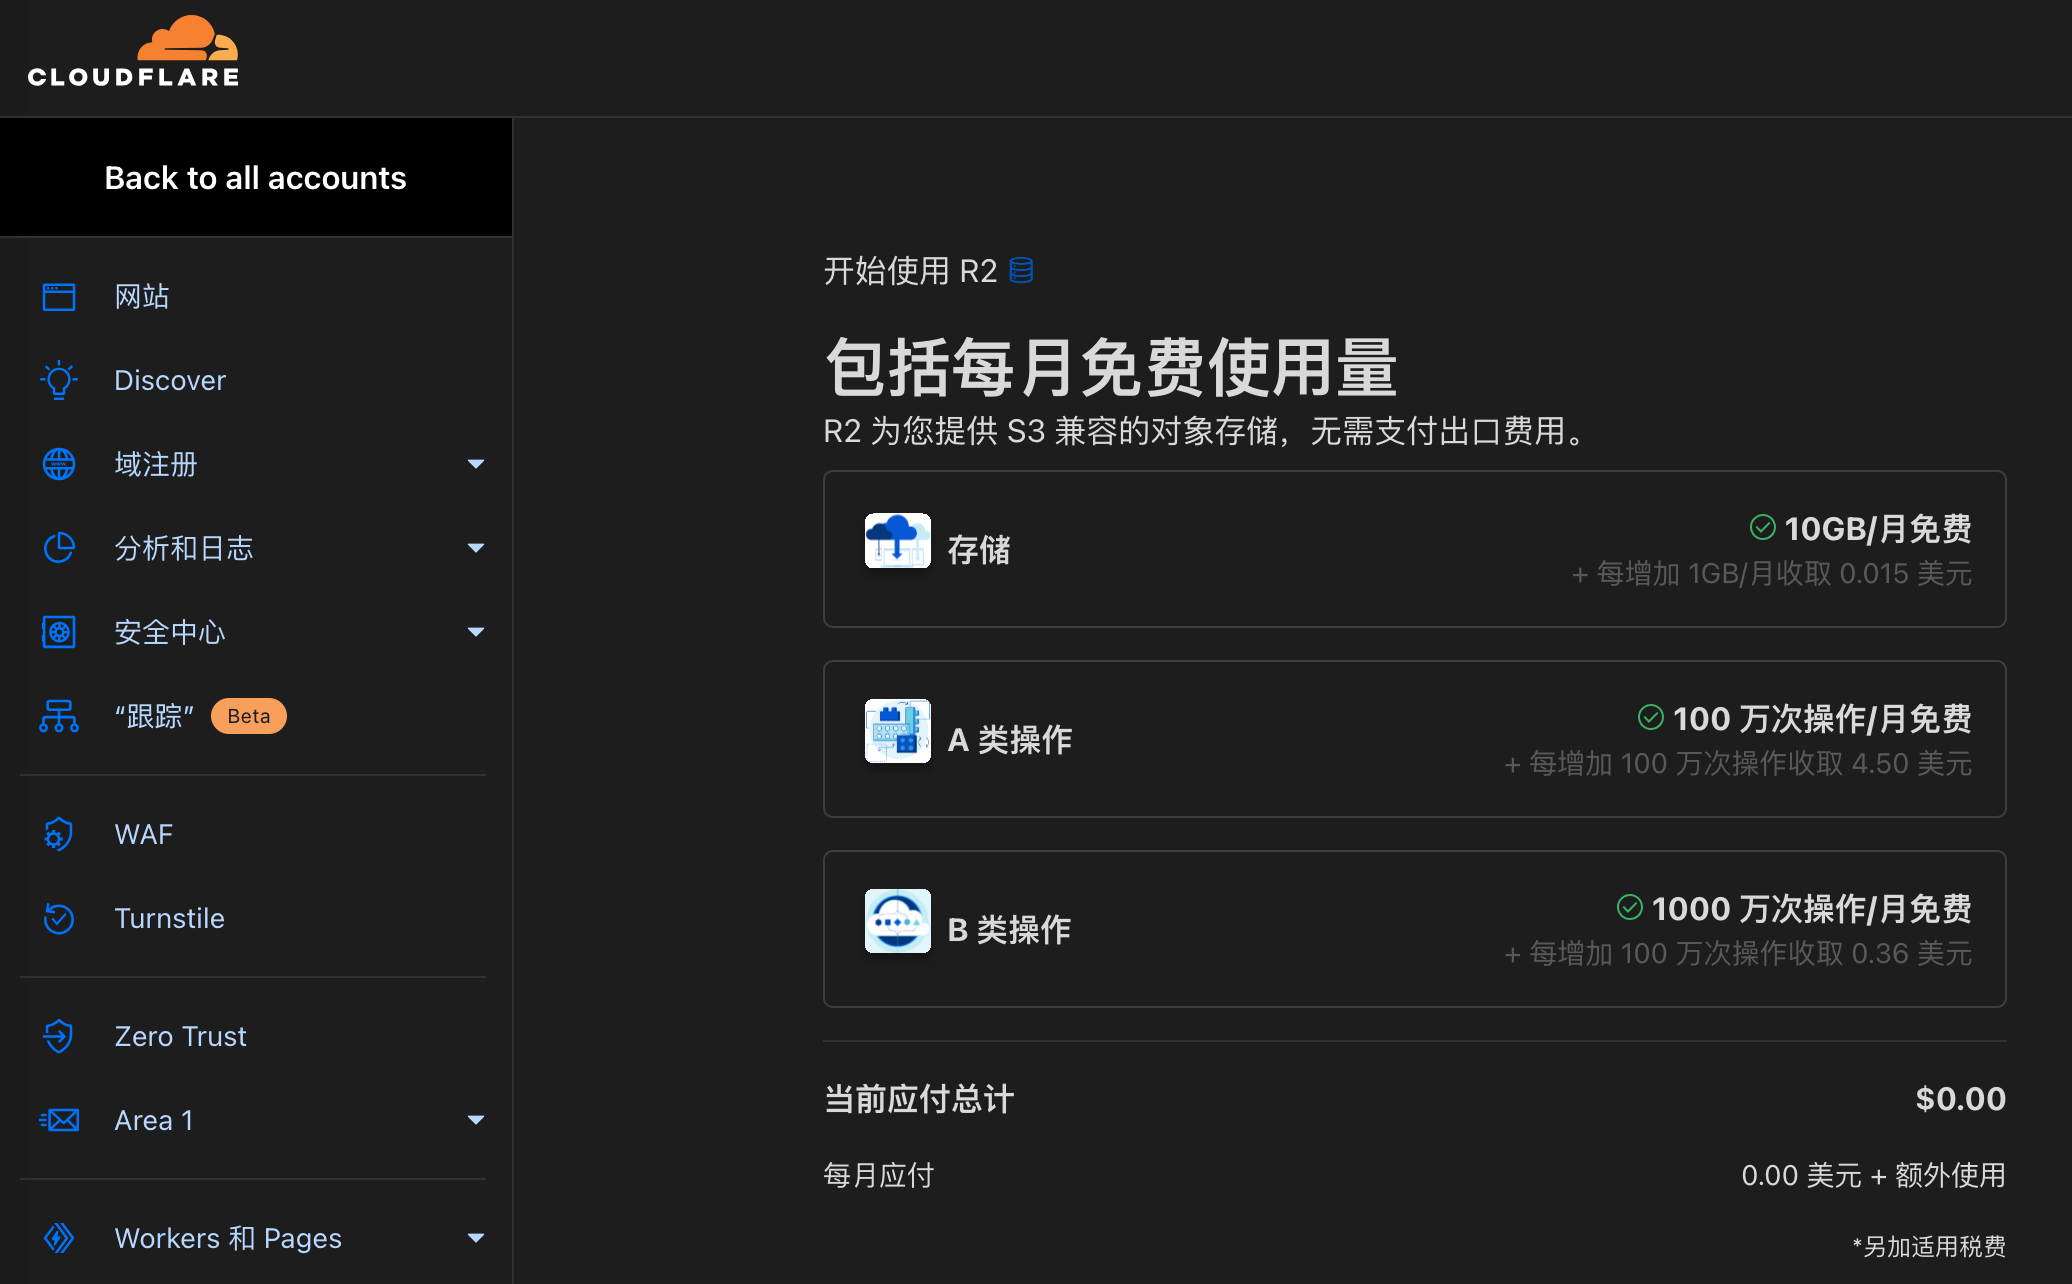Click the Zero Trust shield icon
Image resolution: width=2072 pixels, height=1284 pixels.
pos(58,1036)
